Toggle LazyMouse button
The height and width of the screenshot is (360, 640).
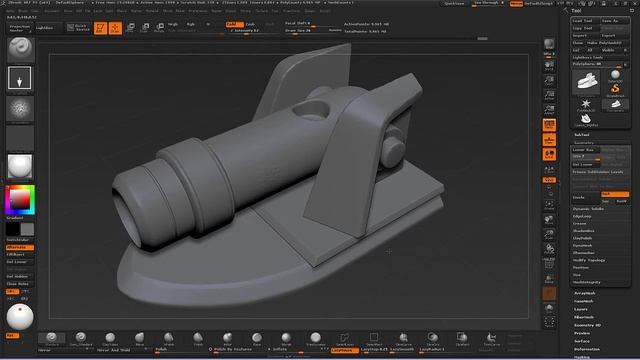pos(345,350)
